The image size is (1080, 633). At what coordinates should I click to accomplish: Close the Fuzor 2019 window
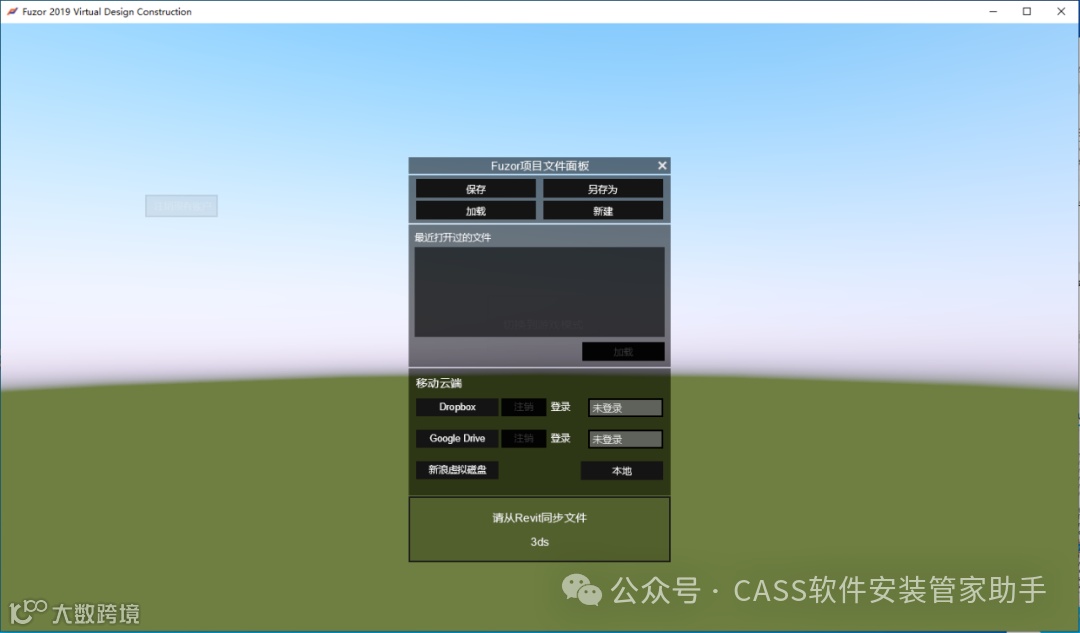point(1061,12)
